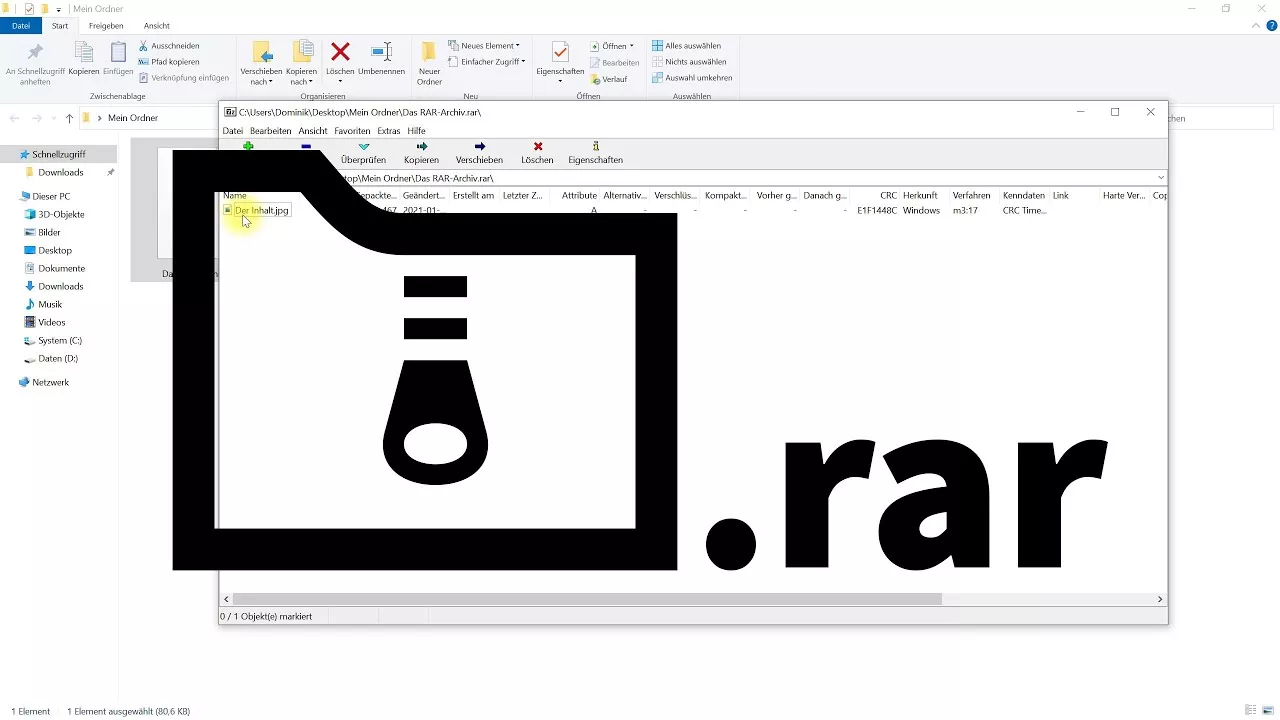Open the Hilfe menu in 7-Zip

click(416, 131)
